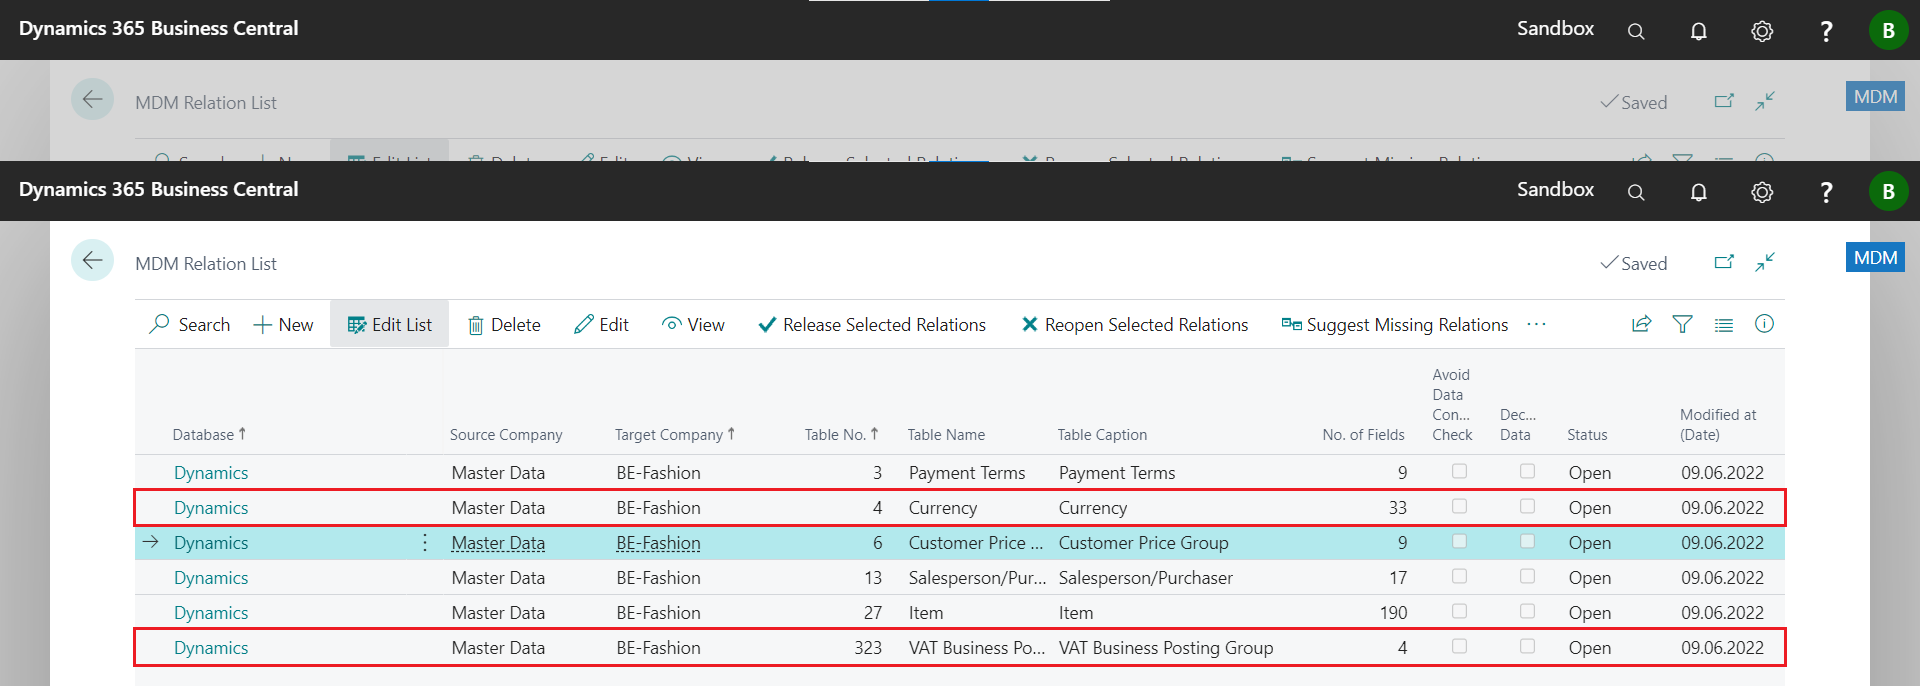Open the search magnifier in front header bar
Viewport: 1920px width, 686px height.
click(1636, 192)
